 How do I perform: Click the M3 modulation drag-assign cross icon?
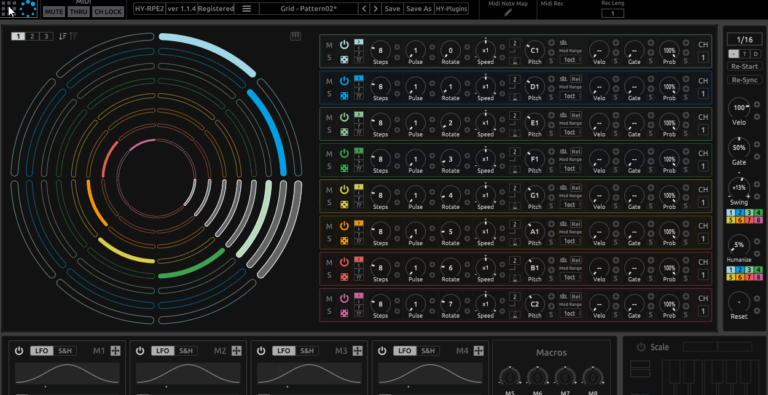coord(358,350)
